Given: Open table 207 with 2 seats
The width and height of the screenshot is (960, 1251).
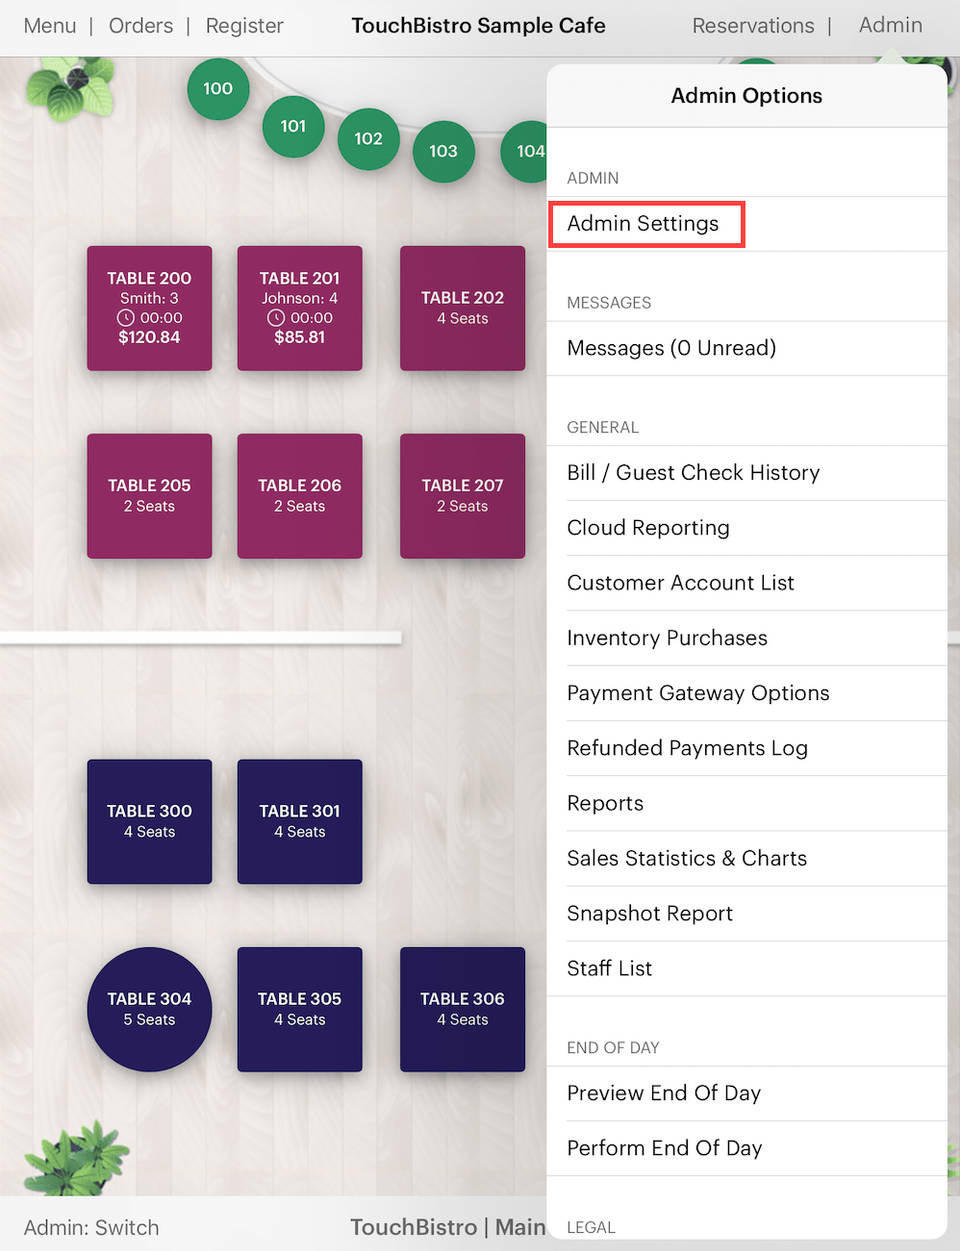Looking at the screenshot, I should [462, 496].
